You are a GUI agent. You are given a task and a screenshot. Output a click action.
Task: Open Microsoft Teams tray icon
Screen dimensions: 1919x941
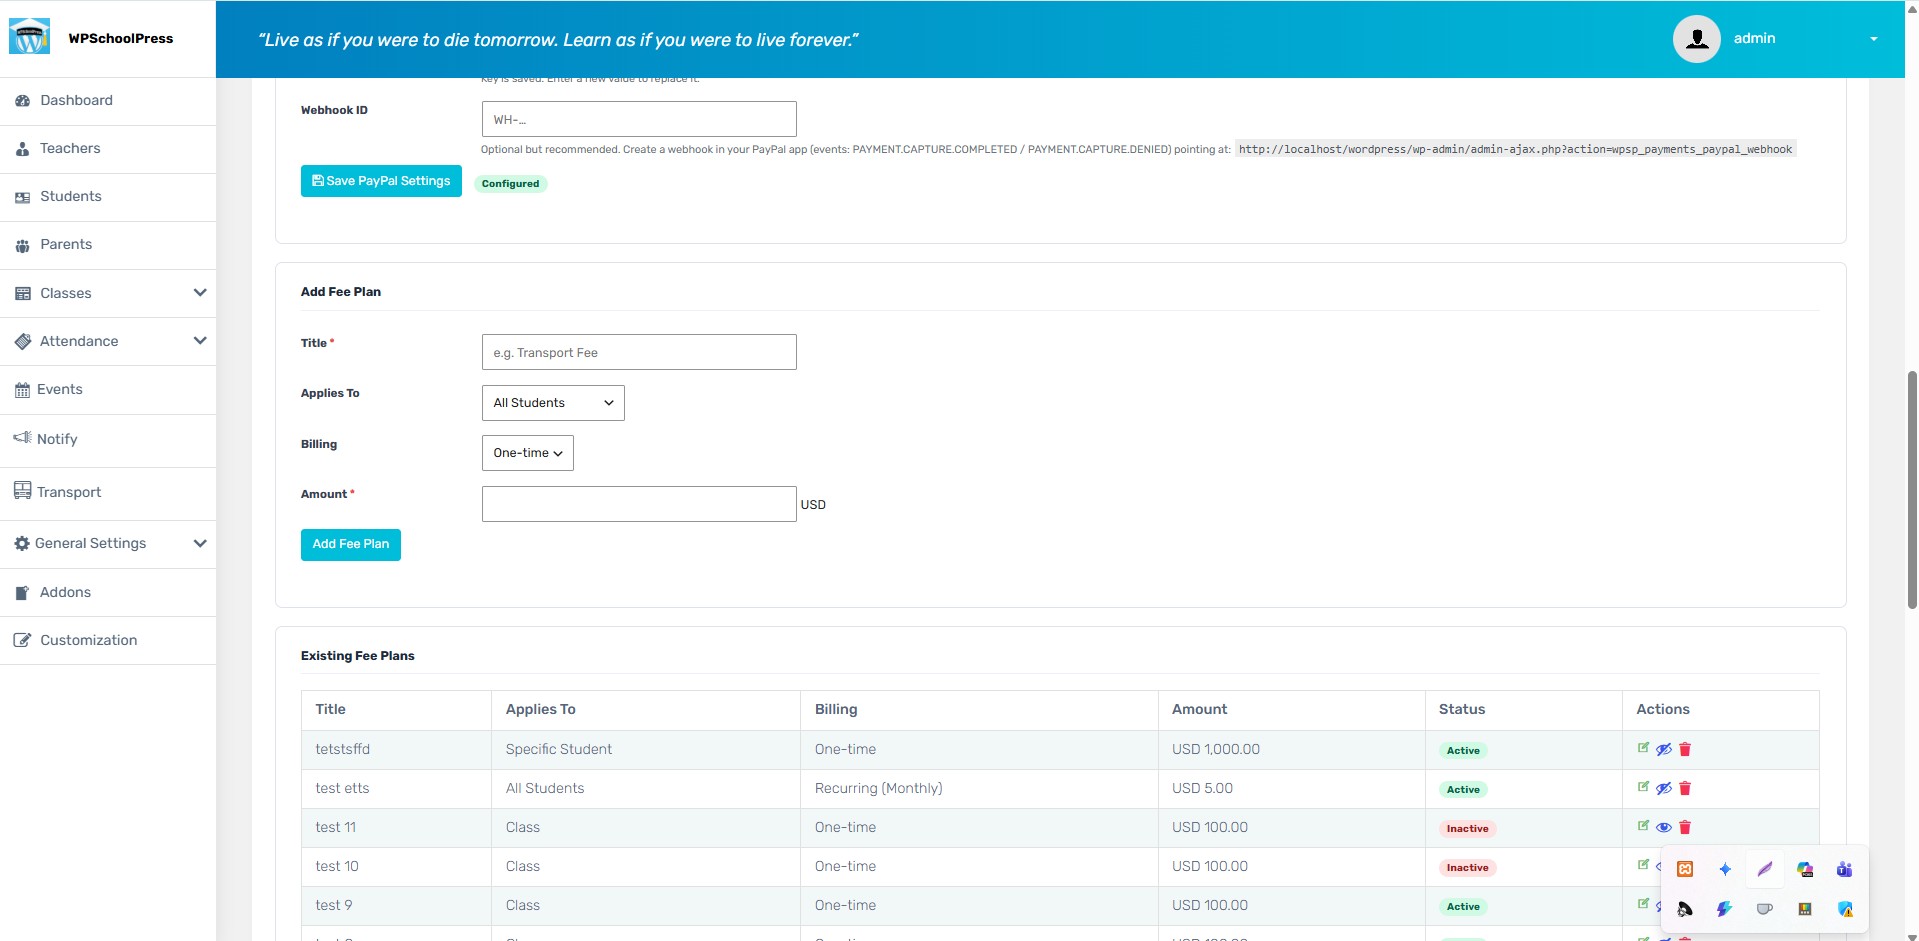[1845, 869]
